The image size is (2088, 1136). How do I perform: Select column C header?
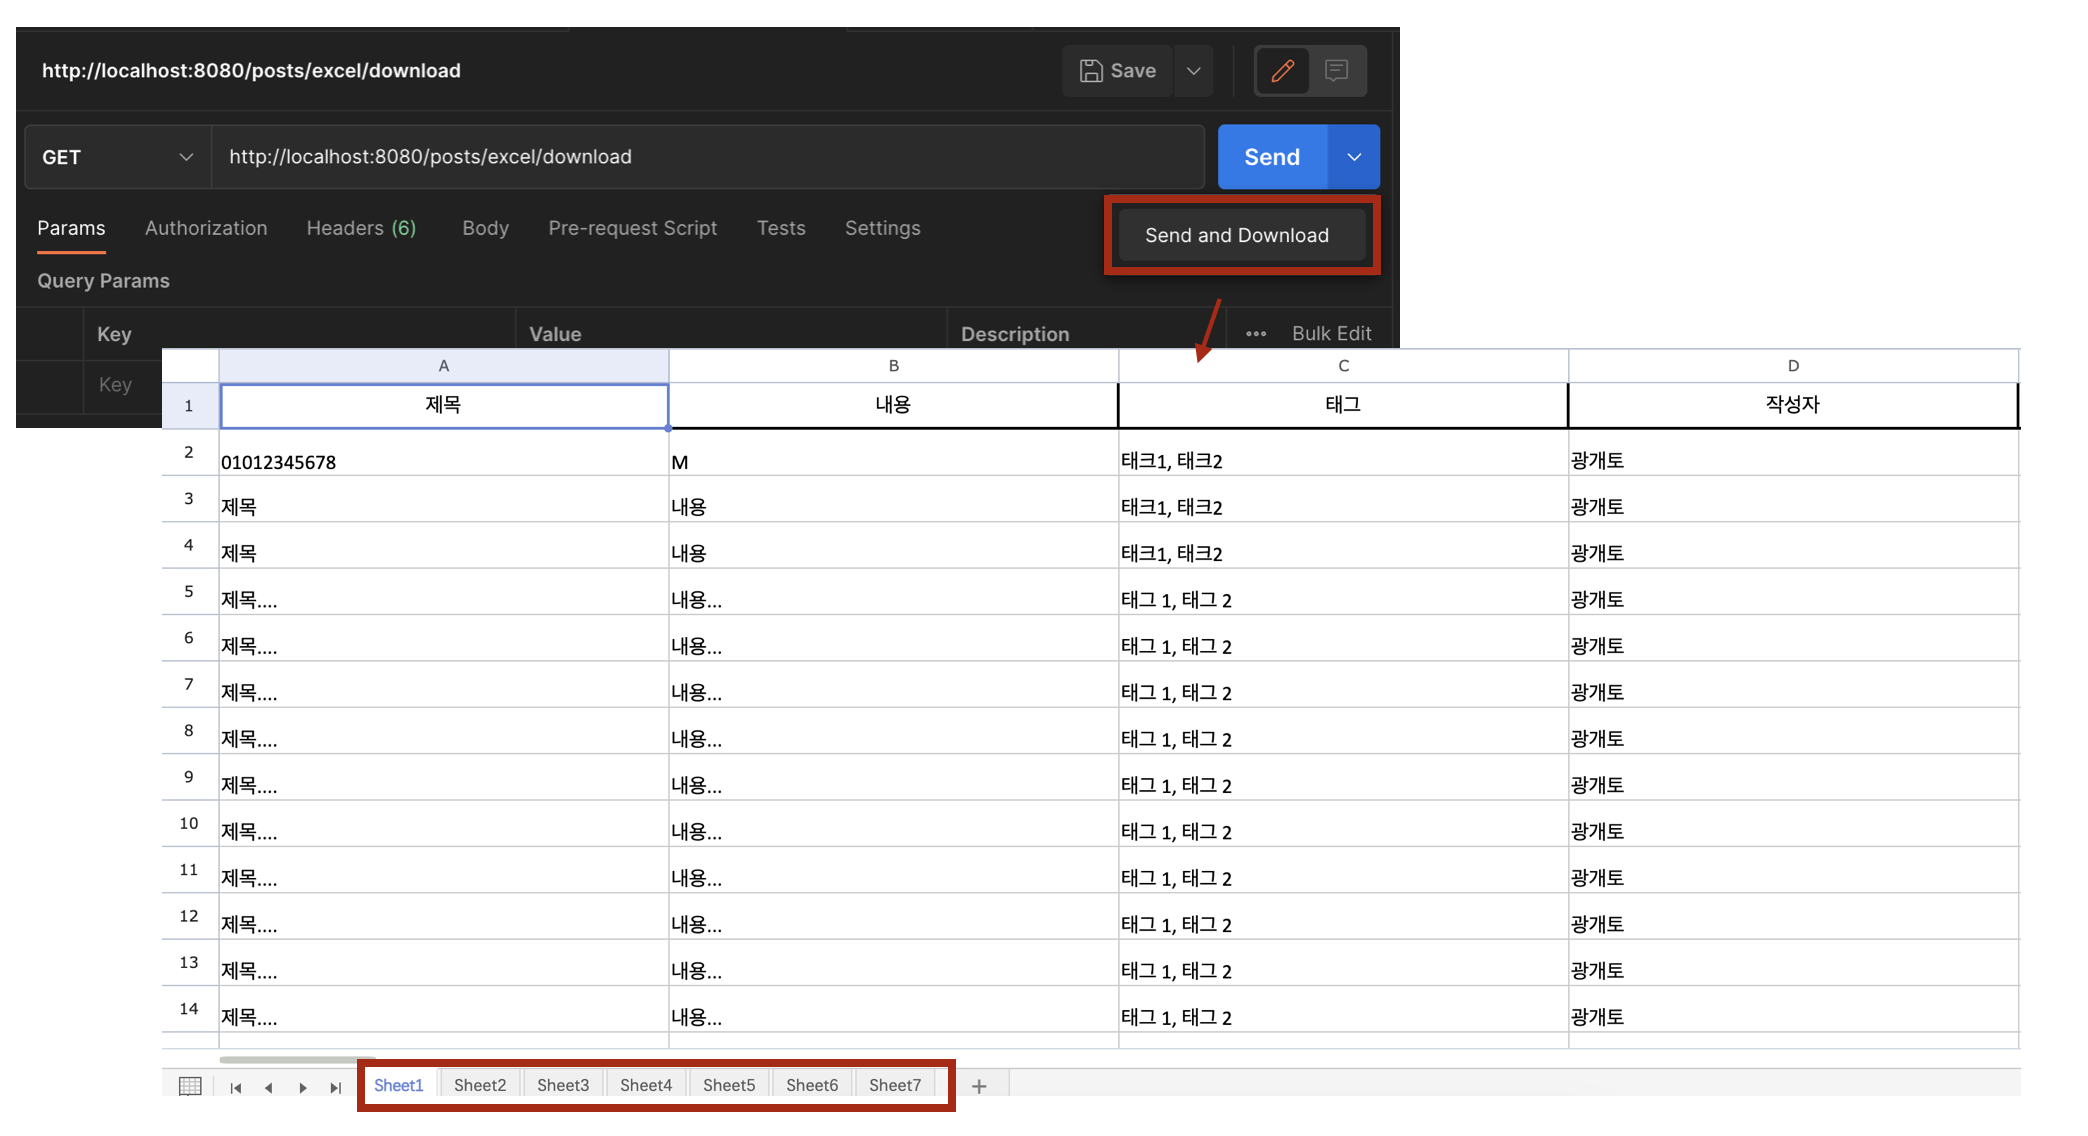1343,366
